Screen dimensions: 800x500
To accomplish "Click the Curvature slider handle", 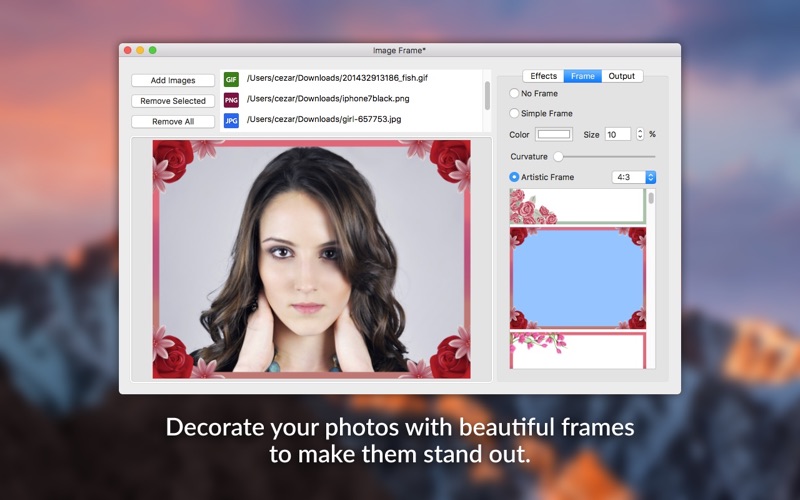I will tap(558, 156).
